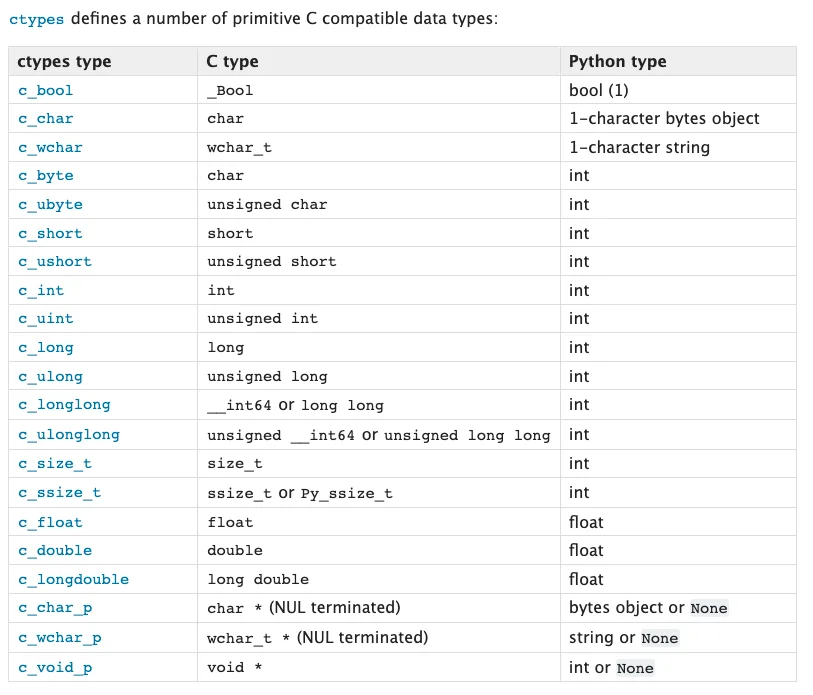The height and width of the screenshot is (695, 813).
Task: Open the c_uint link
Action: click(x=46, y=318)
